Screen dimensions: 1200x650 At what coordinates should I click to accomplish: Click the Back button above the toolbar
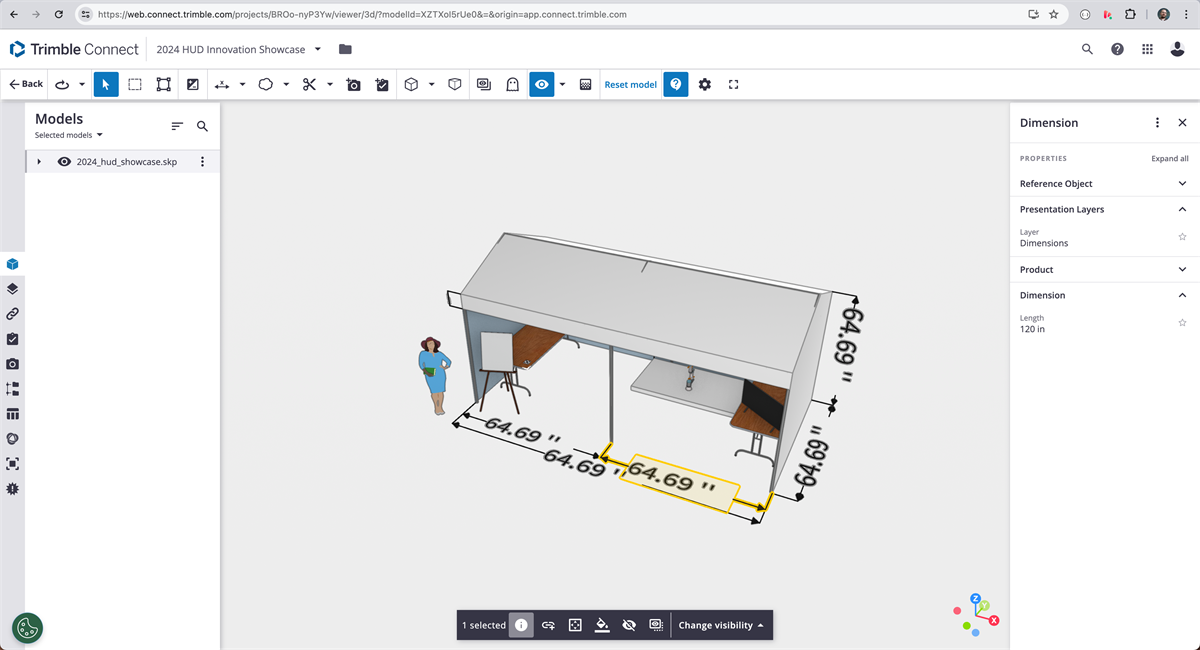point(25,84)
